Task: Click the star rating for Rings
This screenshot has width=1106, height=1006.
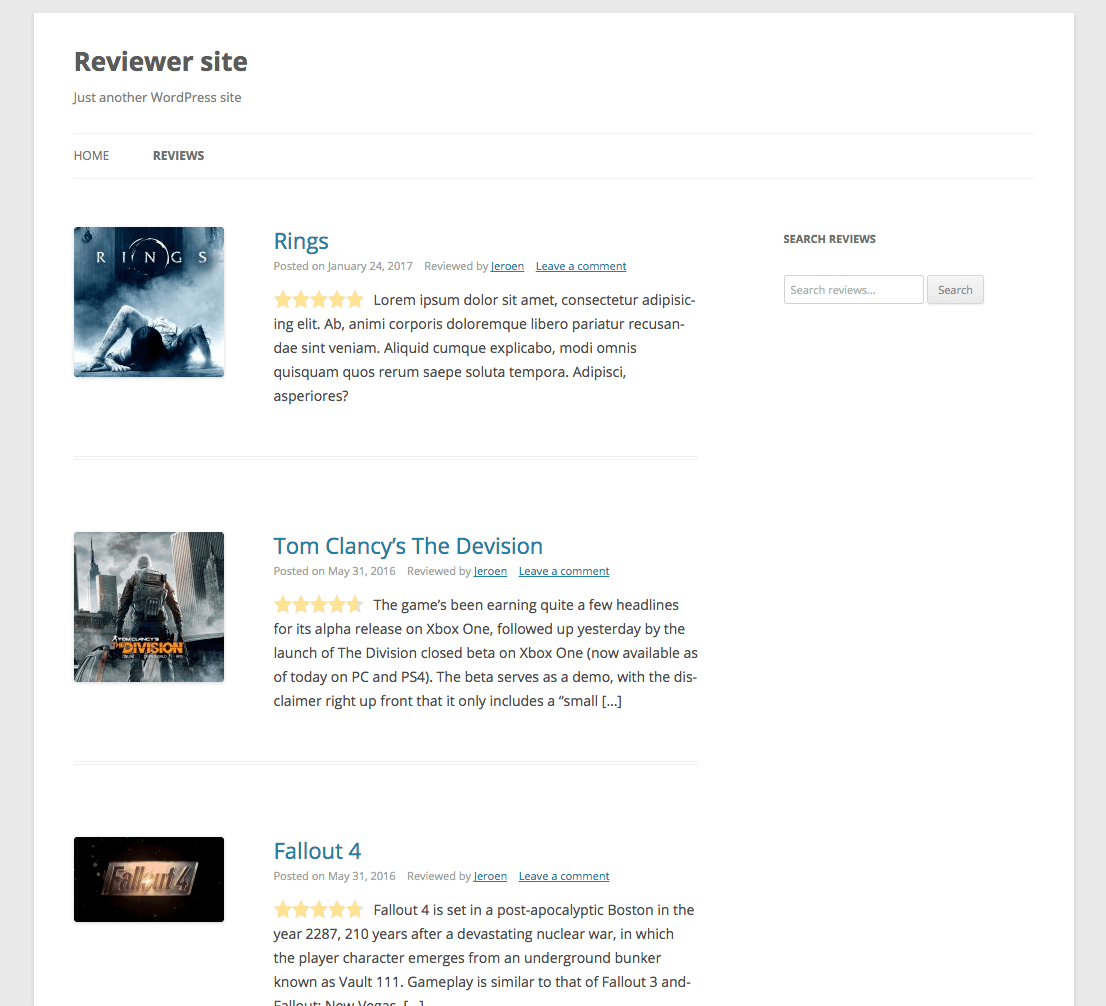Action: click(319, 300)
